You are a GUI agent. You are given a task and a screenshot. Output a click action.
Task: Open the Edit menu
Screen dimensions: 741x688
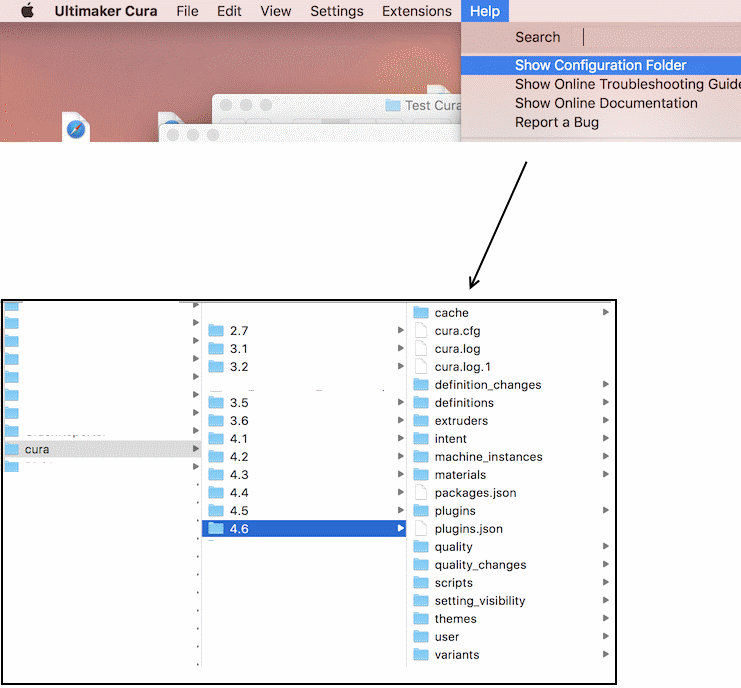229,11
